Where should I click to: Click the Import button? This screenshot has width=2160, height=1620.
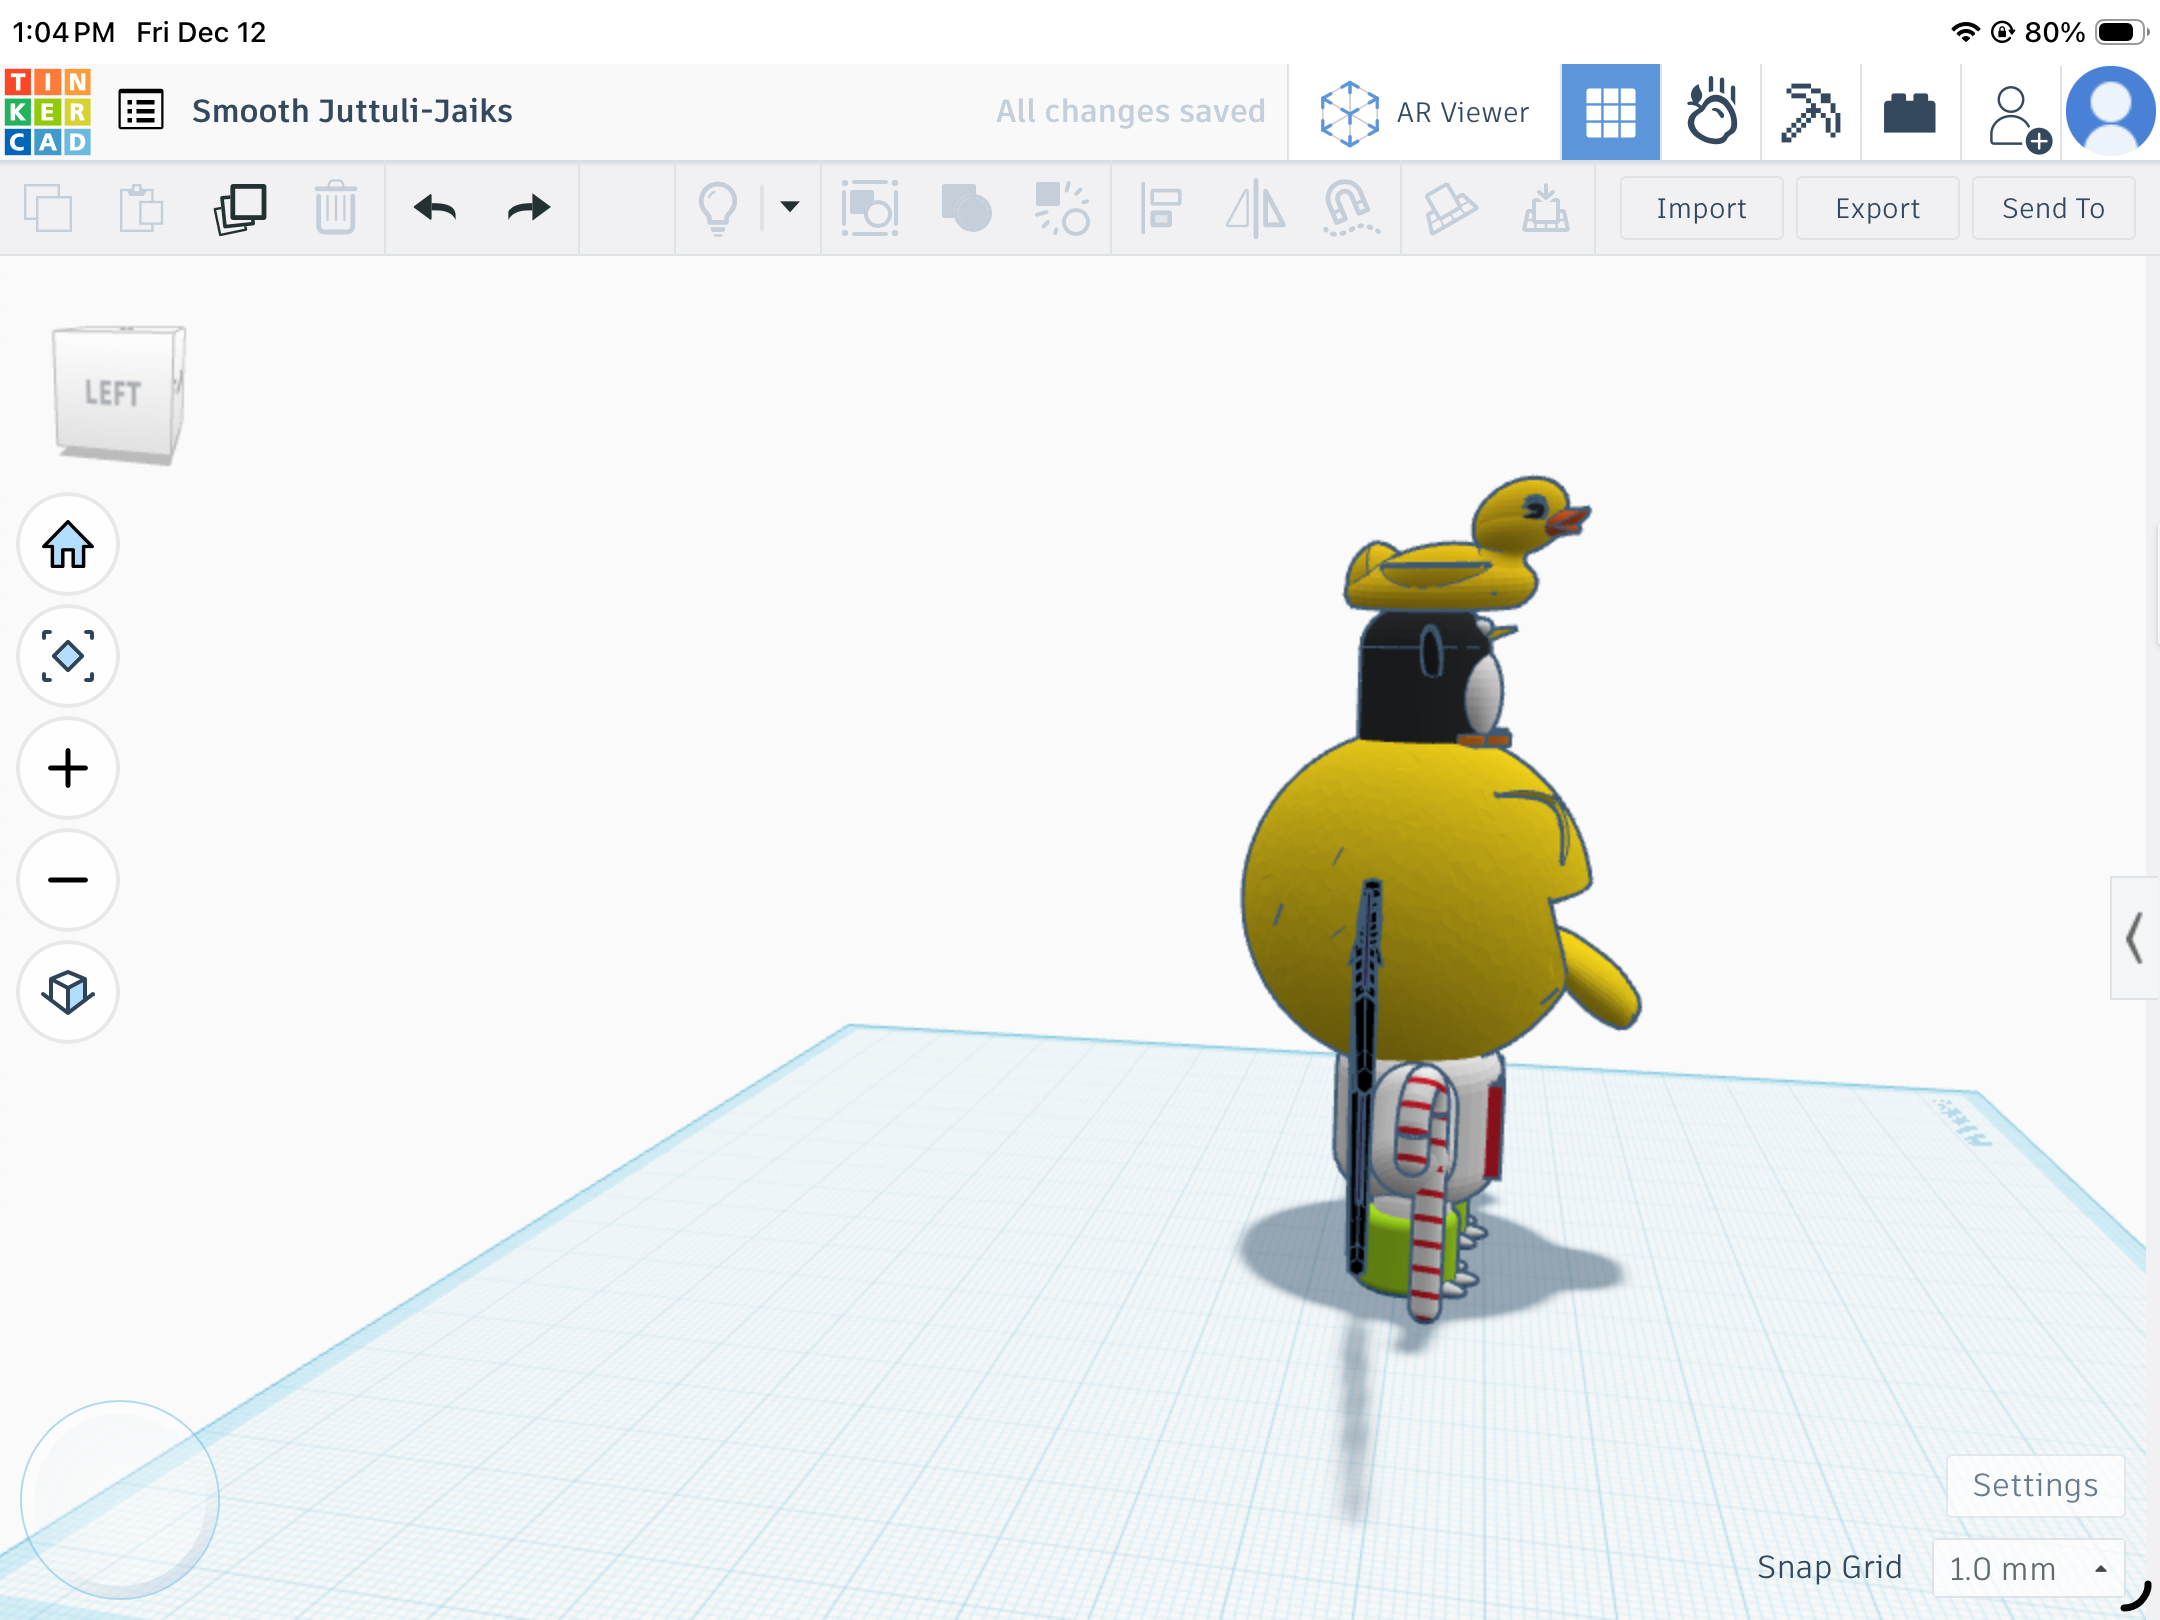[x=1701, y=208]
